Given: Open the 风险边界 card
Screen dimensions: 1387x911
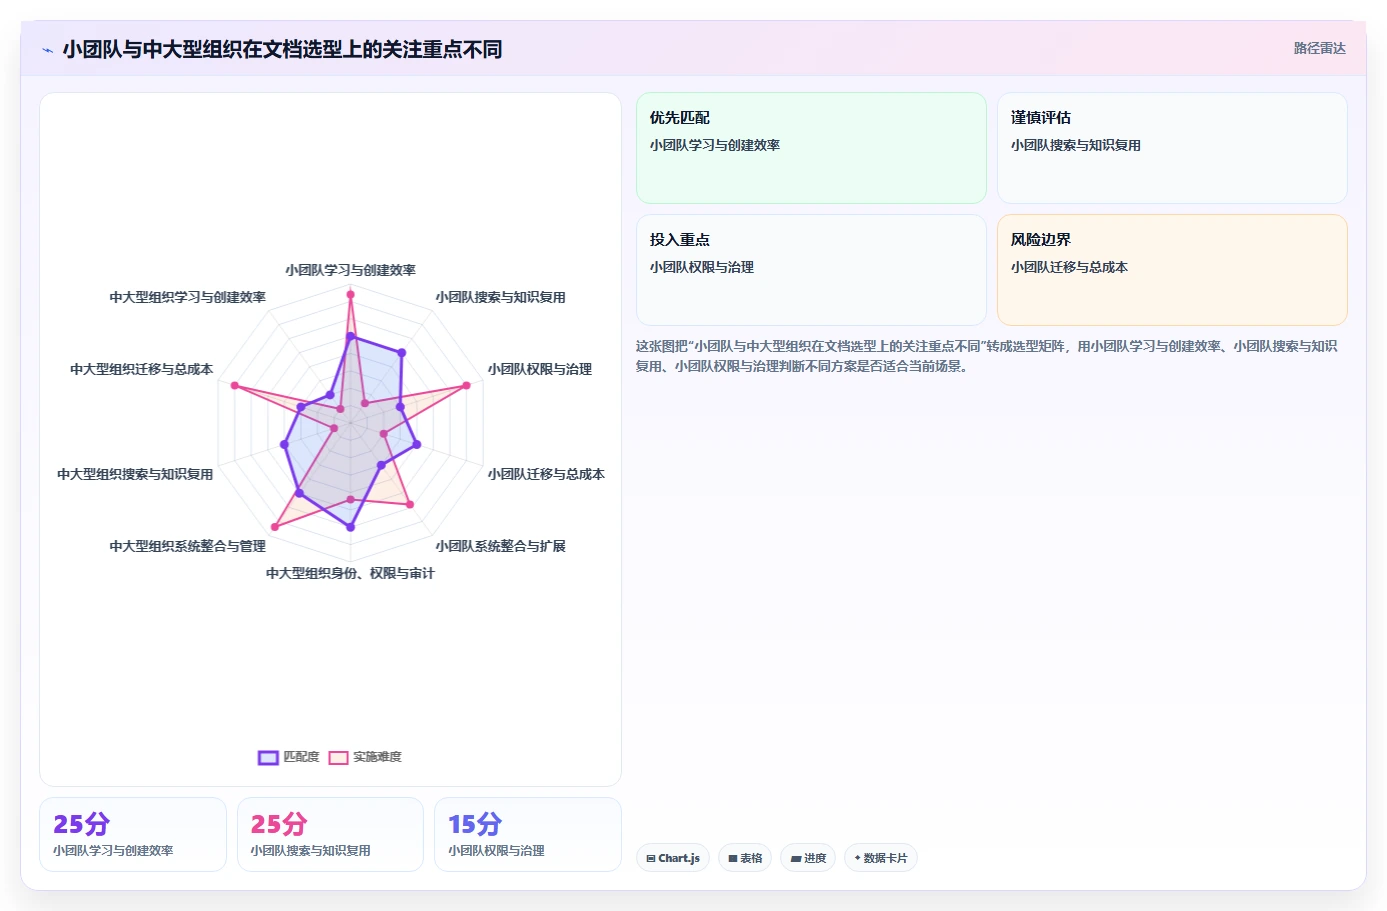Looking at the screenshot, I should point(1172,270).
